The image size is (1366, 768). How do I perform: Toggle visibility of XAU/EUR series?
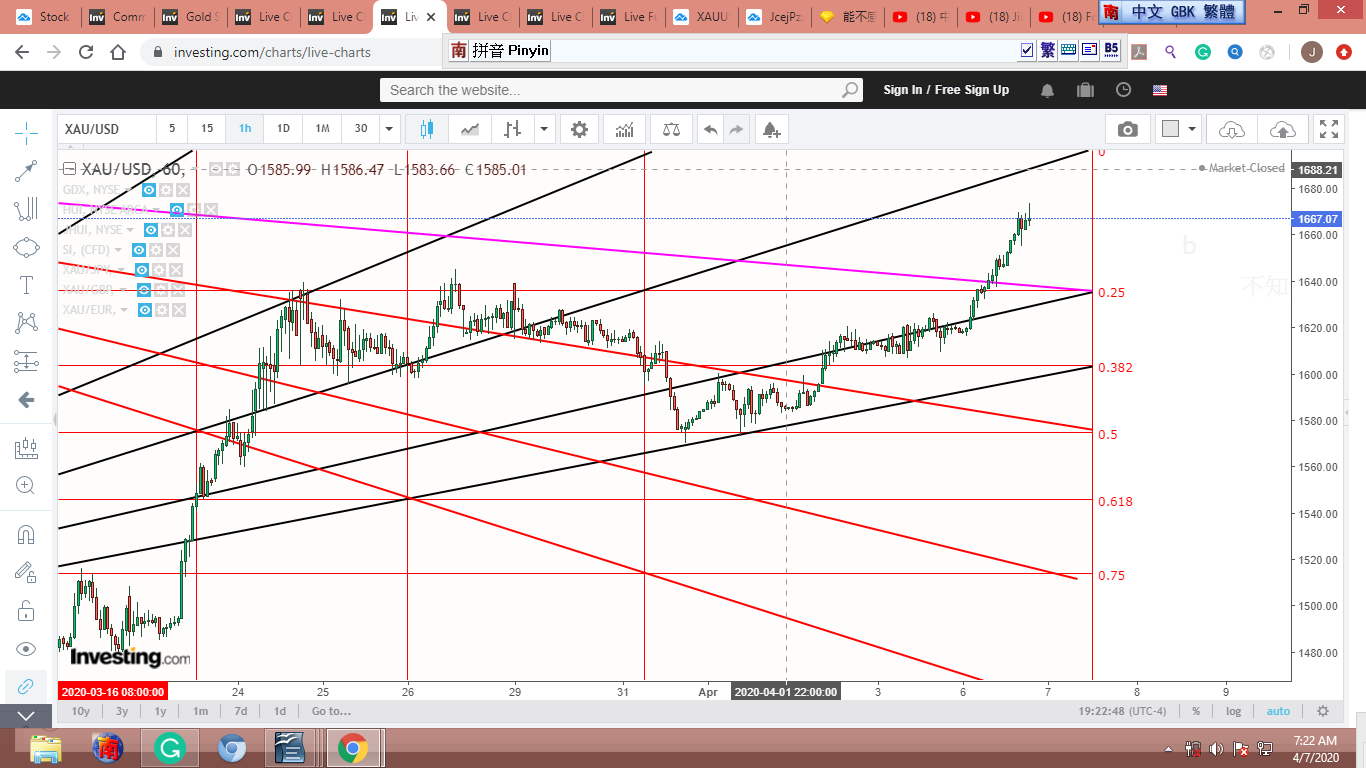click(x=145, y=310)
